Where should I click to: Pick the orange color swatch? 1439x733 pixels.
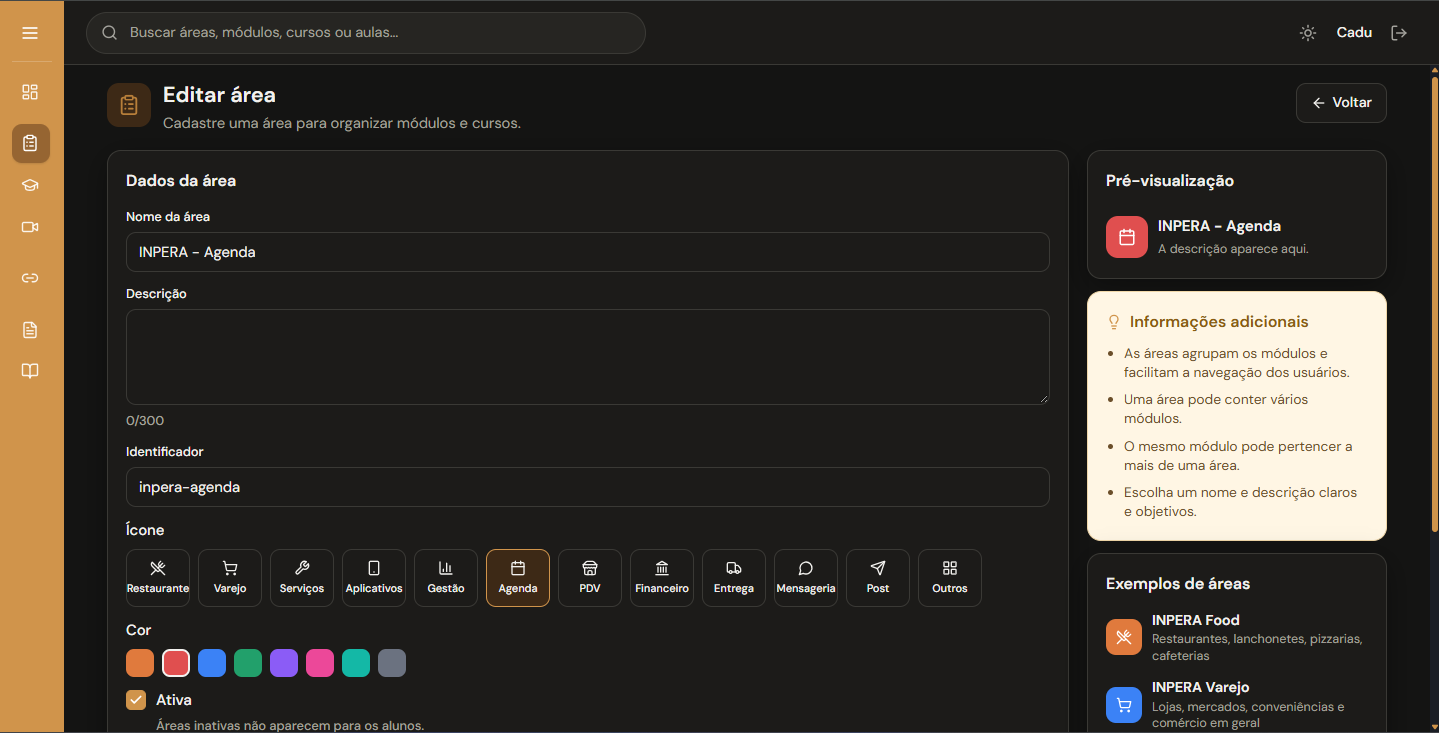pyautogui.click(x=140, y=663)
